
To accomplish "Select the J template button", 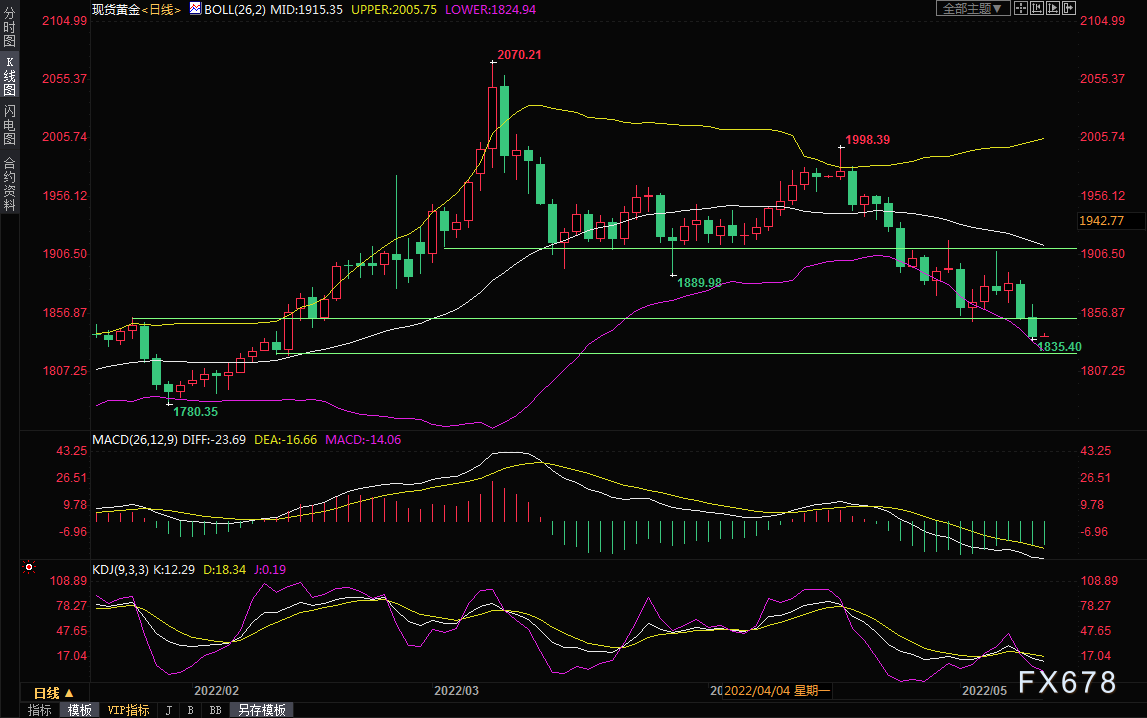I will tap(169, 710).
